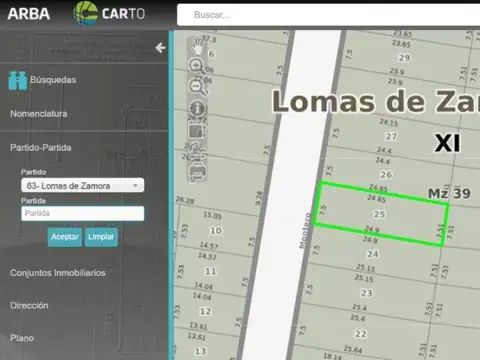
Task: Click the zoom in magnifier tool
Action: coord(197,66)
